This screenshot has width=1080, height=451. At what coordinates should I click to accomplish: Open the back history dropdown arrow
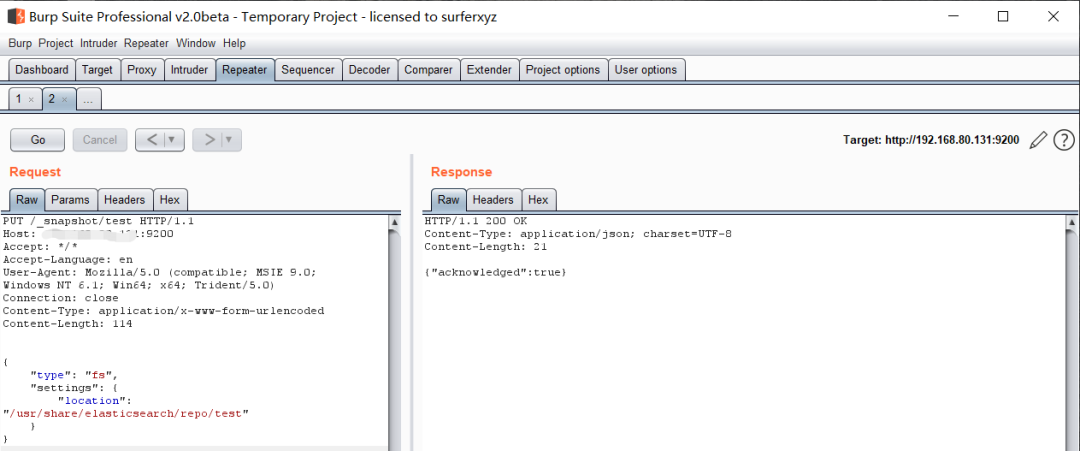pyautogui.click(x=172, y=140)
